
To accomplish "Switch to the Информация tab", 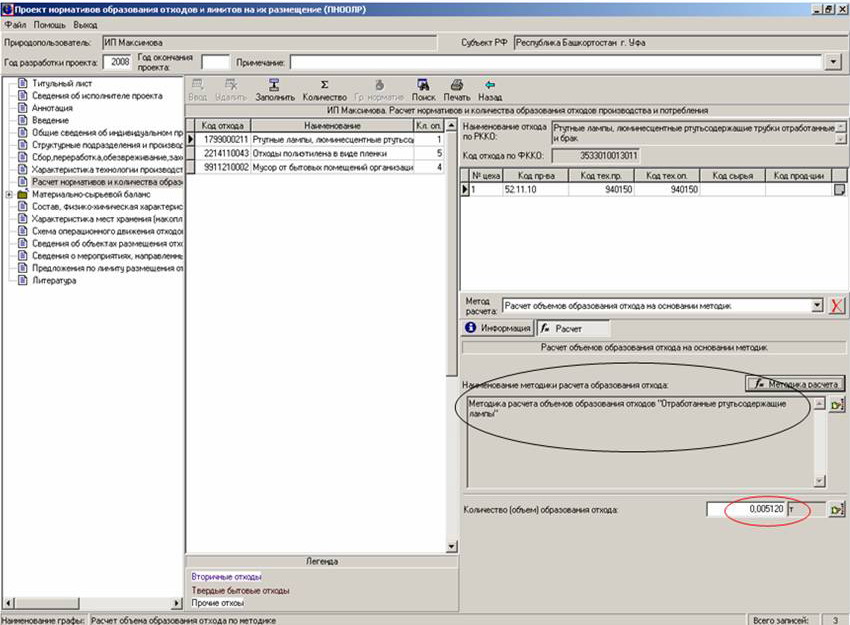I will [x=497, y=328].
